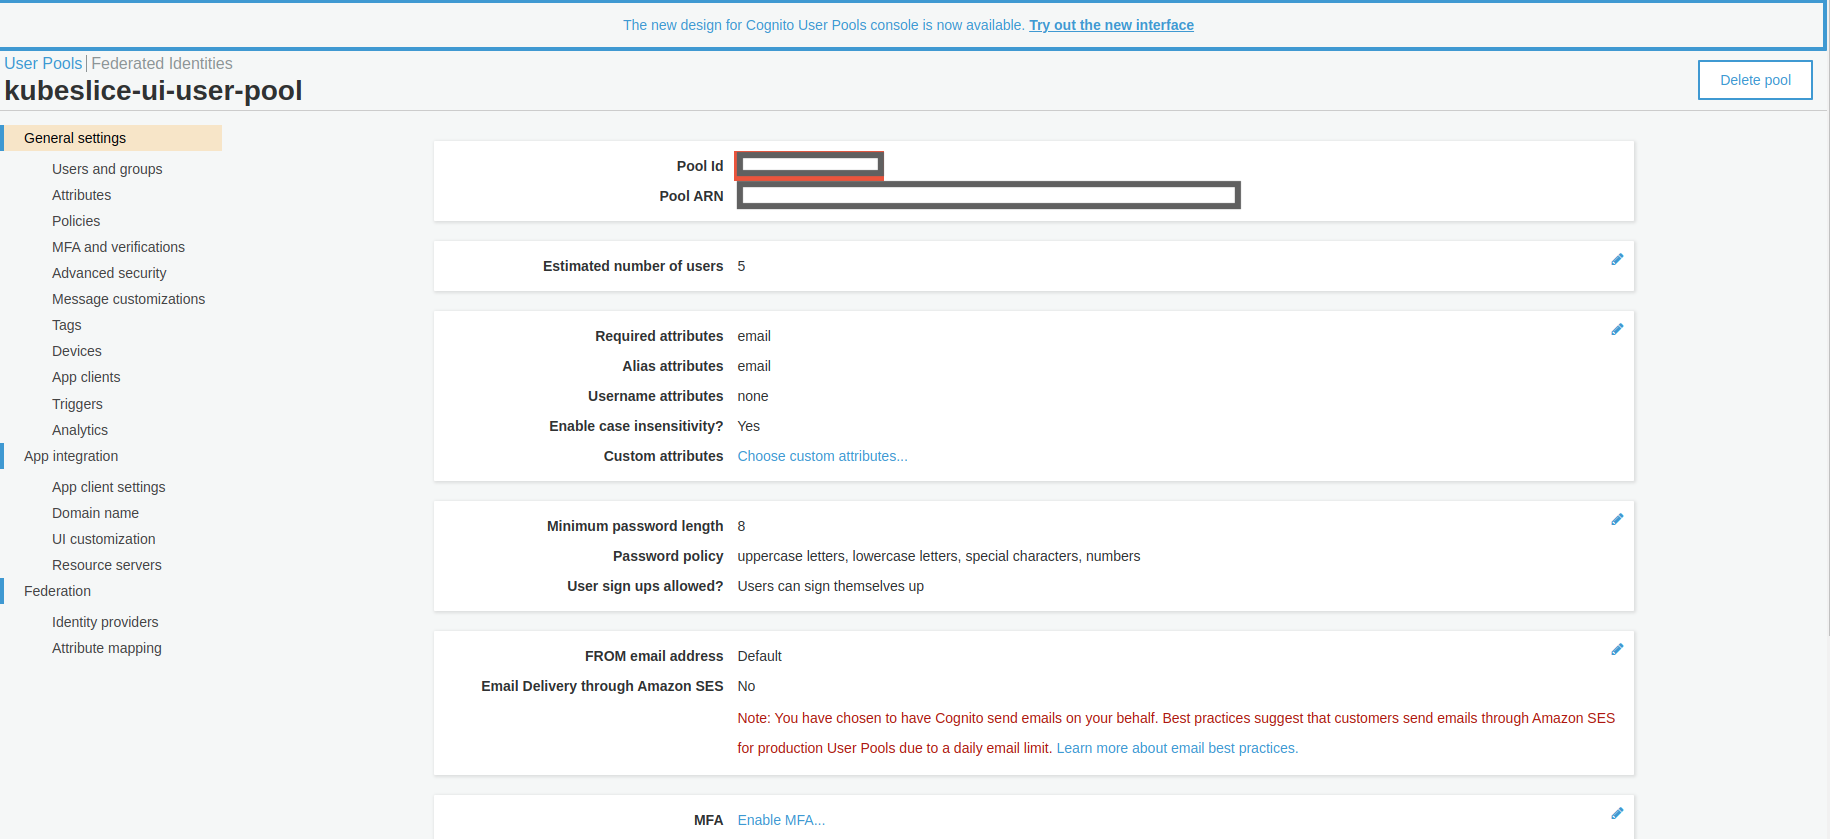Open Tags in sidebar
Screen dimensions: 1830x839
(67, 325)
